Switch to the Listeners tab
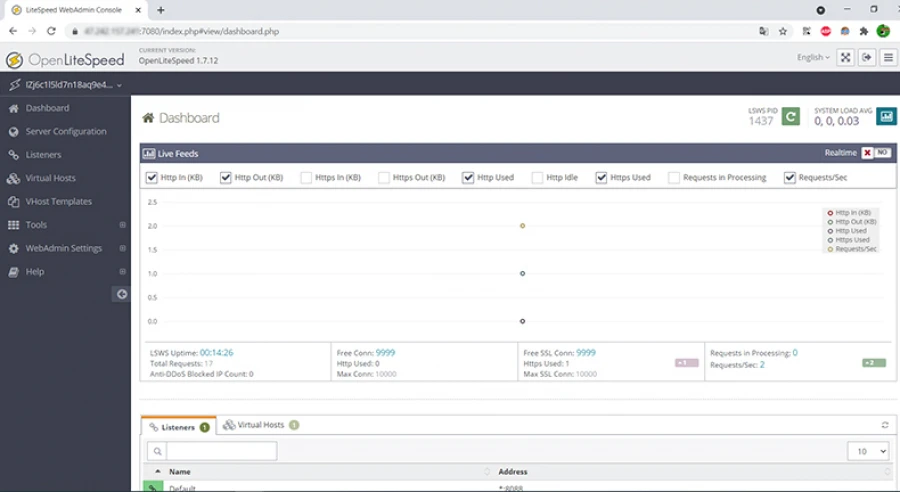Screen dimensions: 900x492 [x=179, y=427]
